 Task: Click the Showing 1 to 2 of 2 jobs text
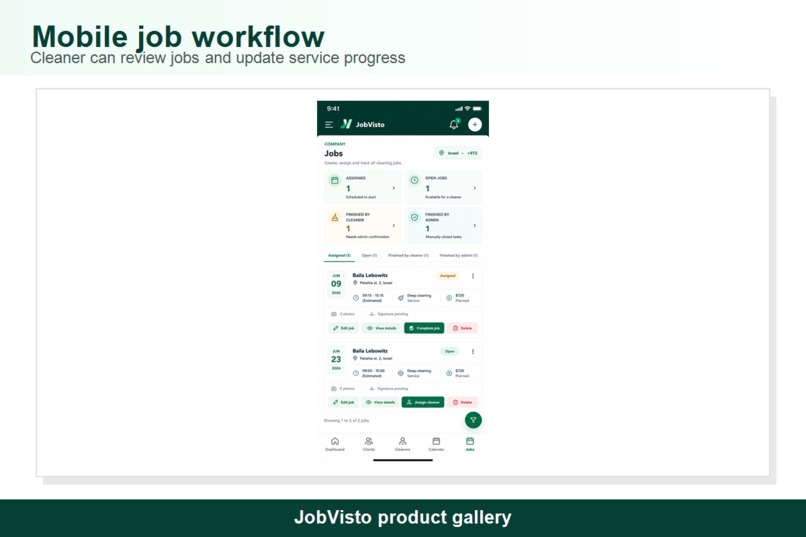point(346,420)
